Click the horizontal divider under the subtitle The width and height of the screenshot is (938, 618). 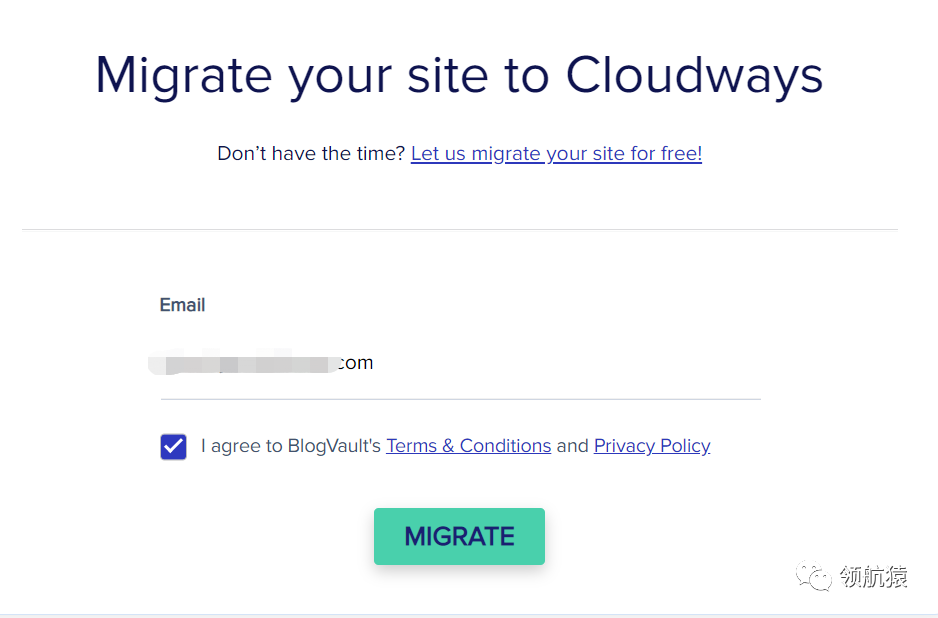point(459,230)
